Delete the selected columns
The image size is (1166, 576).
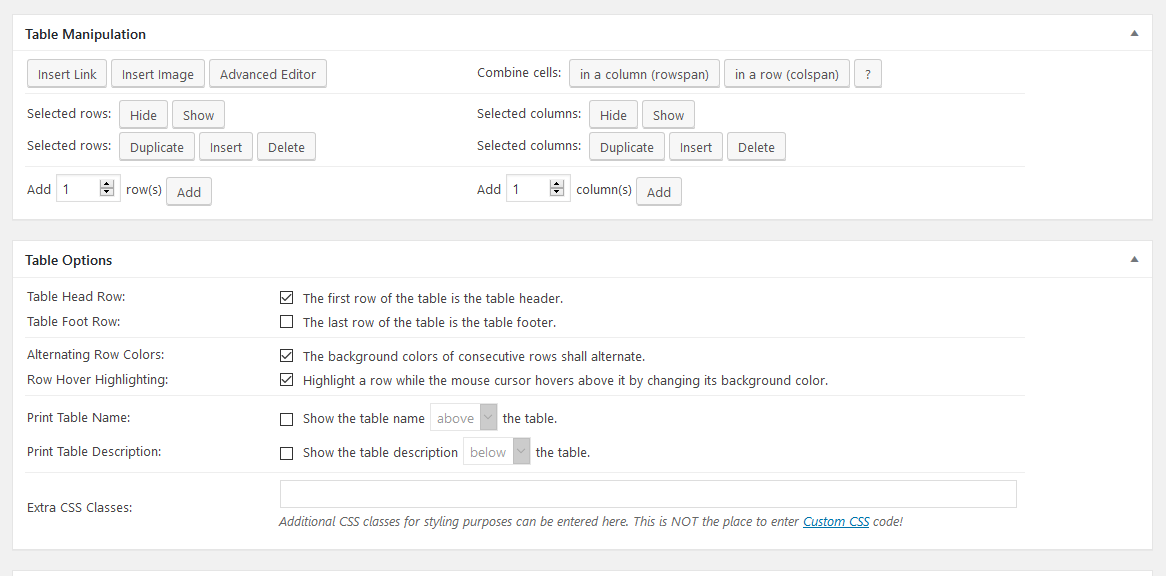[756, 146]
